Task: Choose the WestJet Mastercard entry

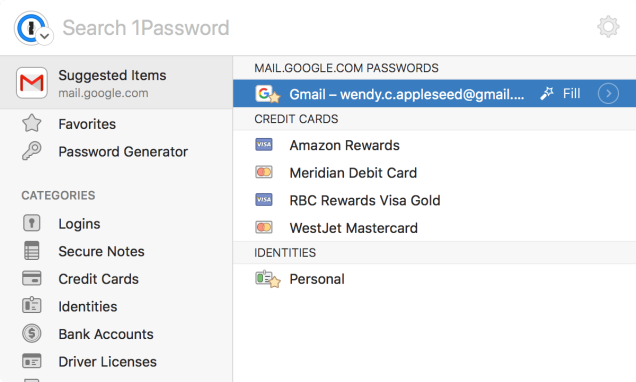Action: pyautogui.click(x=434, y=227)
